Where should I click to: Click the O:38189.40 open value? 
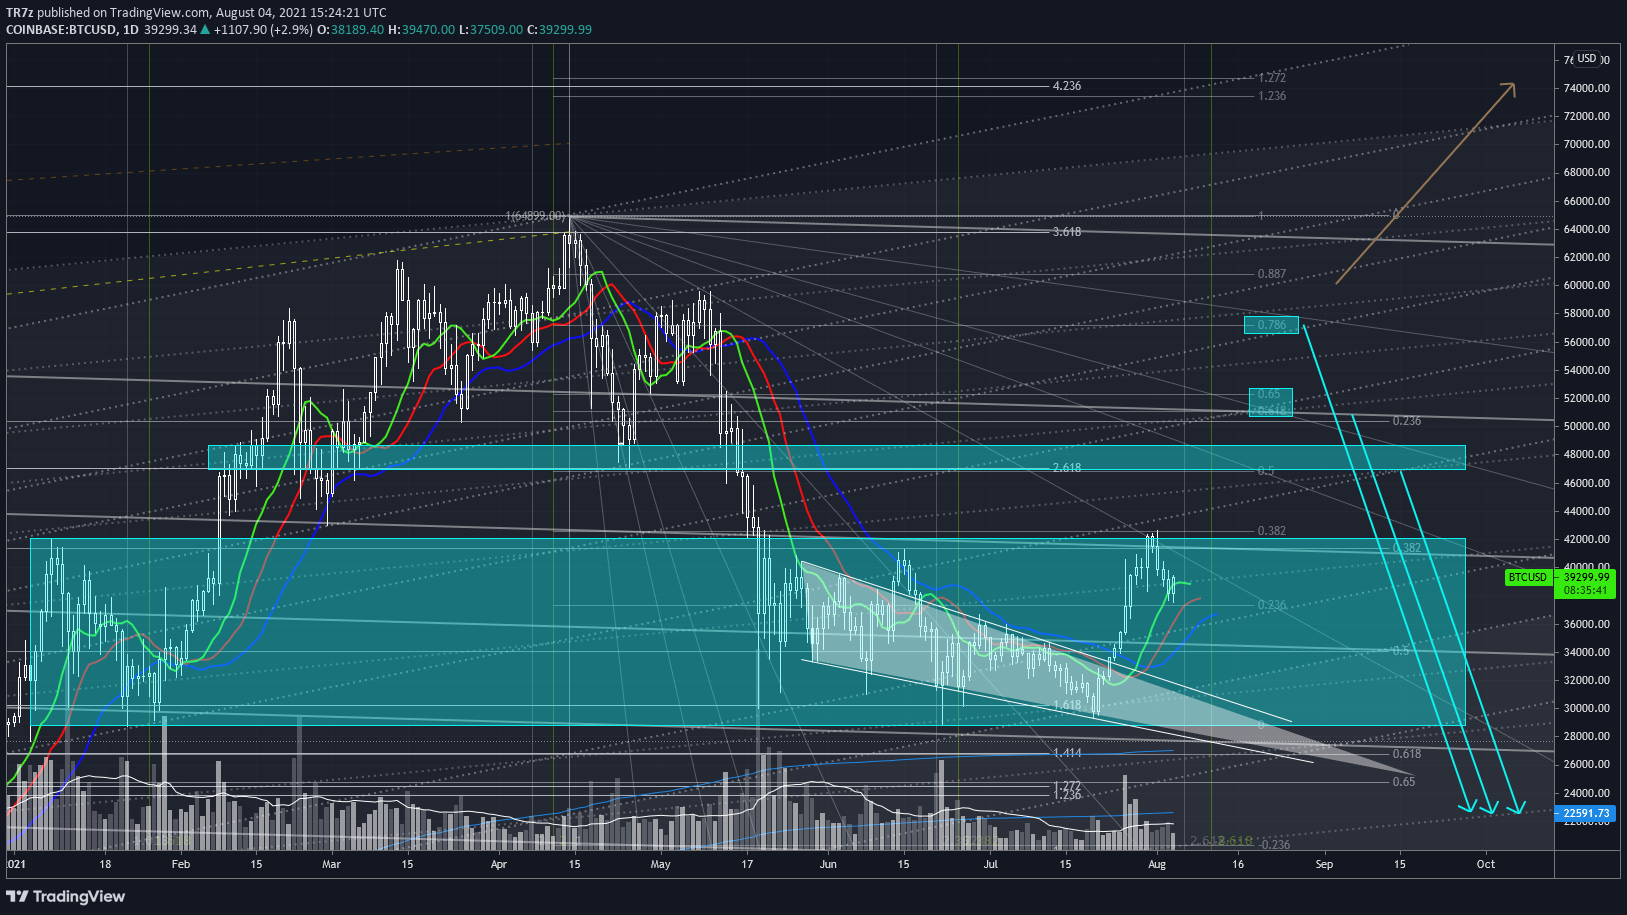click(351, 29)
